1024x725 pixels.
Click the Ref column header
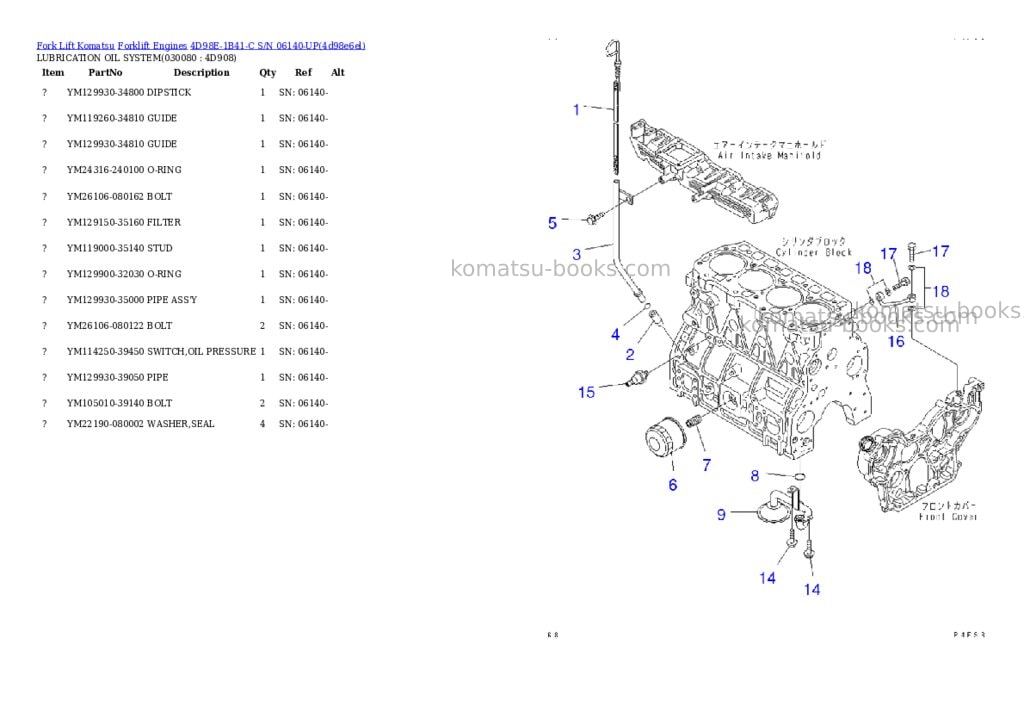pyautogui.click(x=303, y=72)
